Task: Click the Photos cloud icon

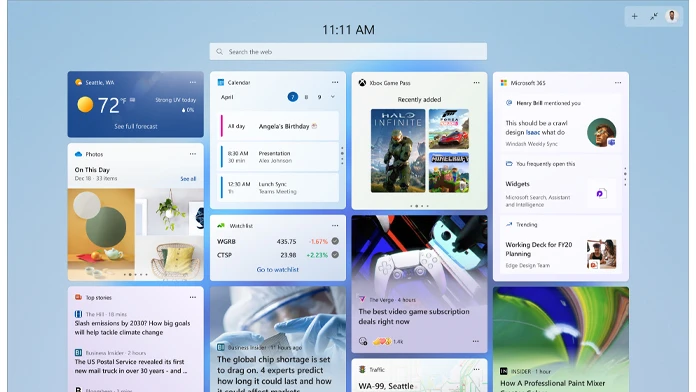Action: pyautogui.click(x=79, y=154)
